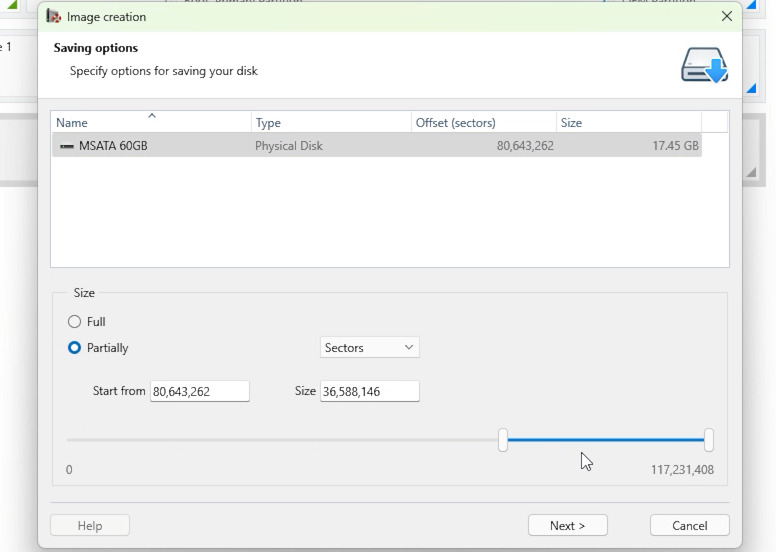Select the Partially radio button
The width and height of the screenshot is (776, 552).
[x=74, y=348]
